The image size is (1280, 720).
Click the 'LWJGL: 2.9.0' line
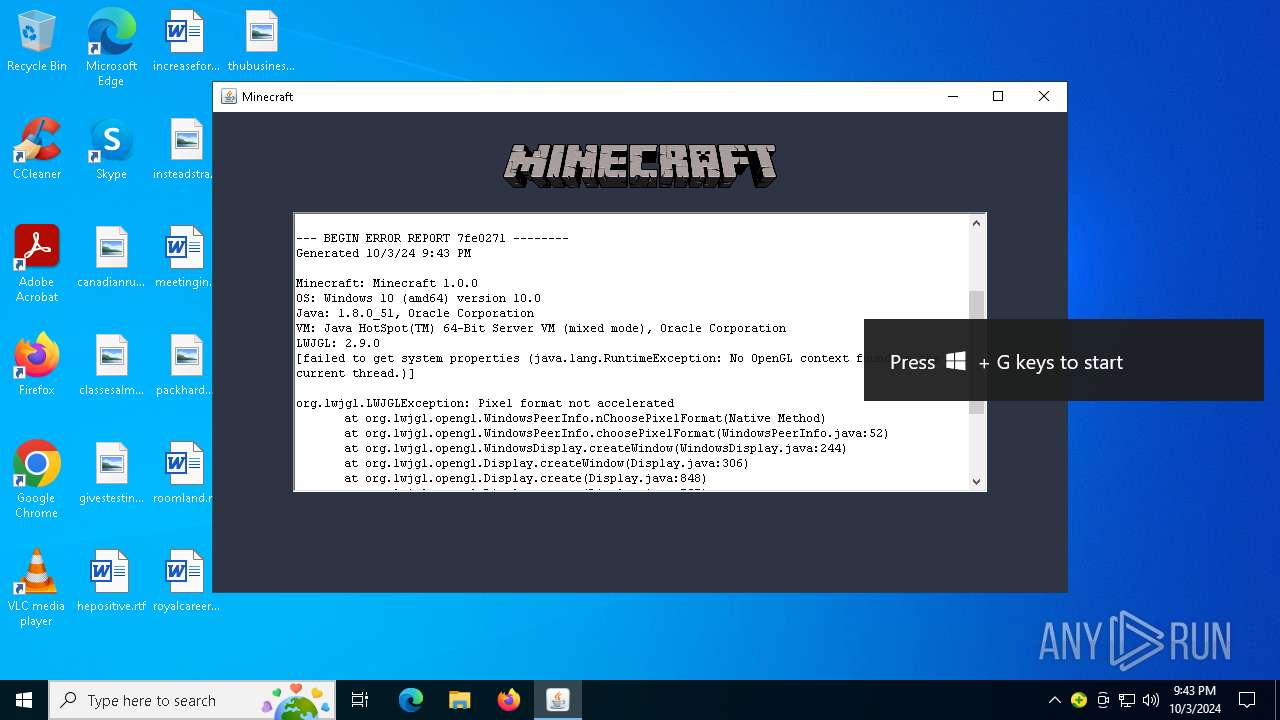(338, 343)
